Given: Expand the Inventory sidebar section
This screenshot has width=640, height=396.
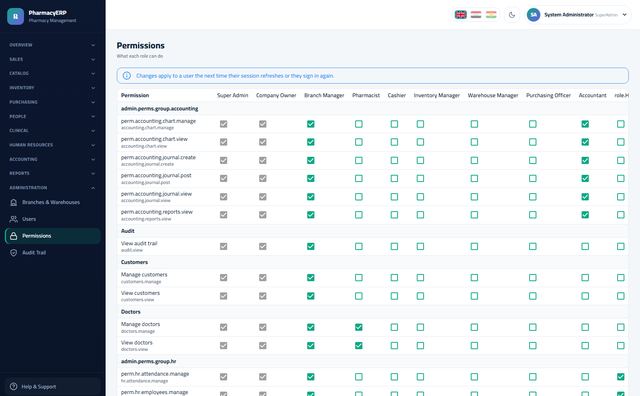Looking at the screenshot, I should pos(53,88).
